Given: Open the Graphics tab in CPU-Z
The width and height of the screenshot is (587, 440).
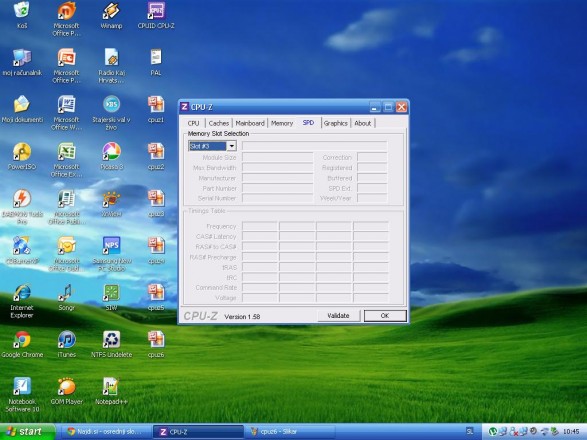Looking at the screenshot, I should 335,123.
